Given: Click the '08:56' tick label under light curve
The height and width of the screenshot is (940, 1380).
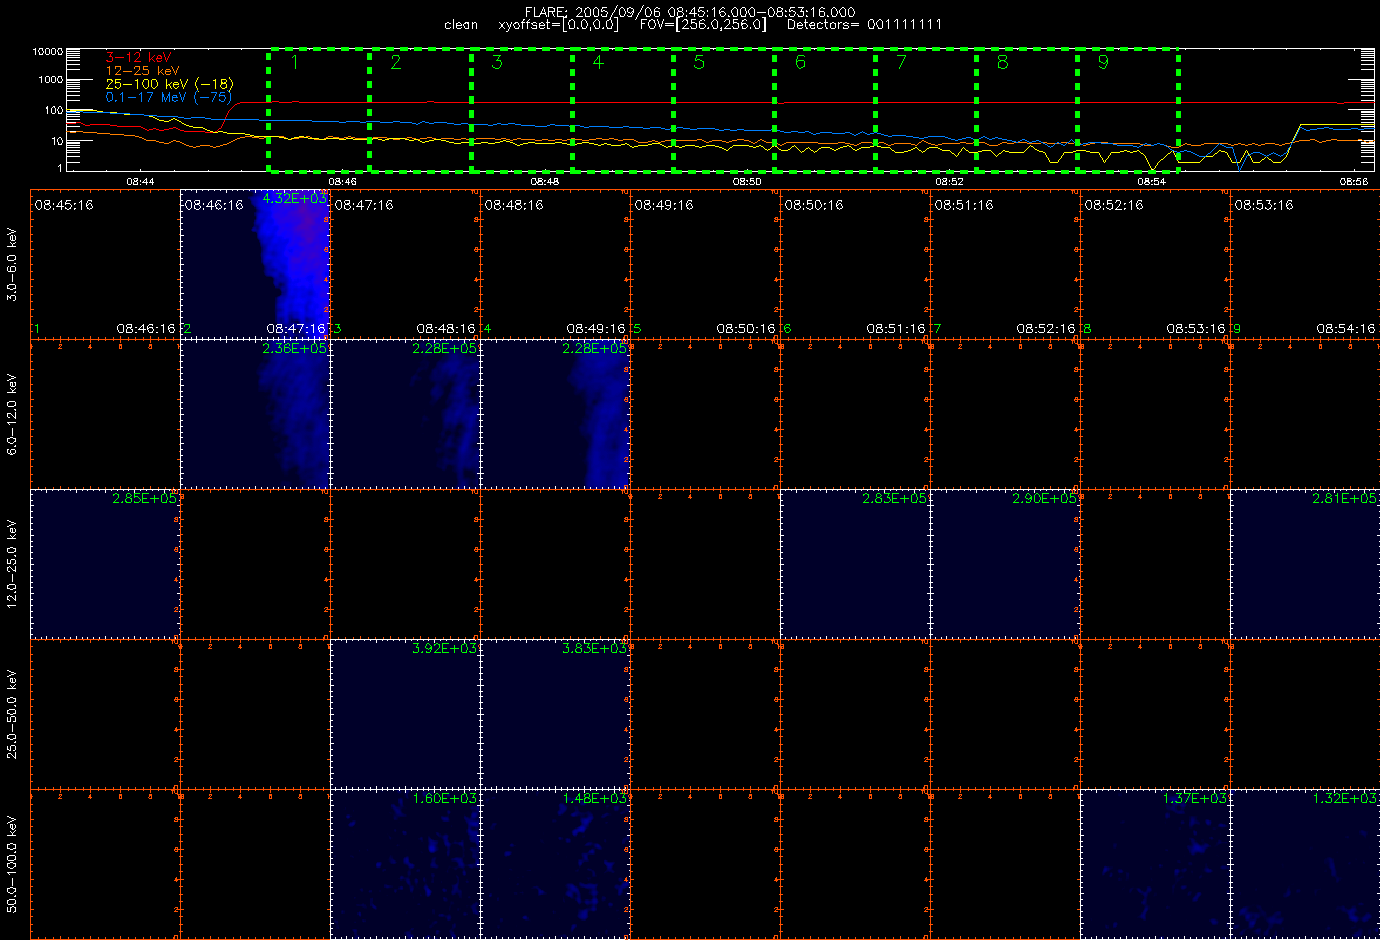Looking at the screenshot, I should point(1354,182).
